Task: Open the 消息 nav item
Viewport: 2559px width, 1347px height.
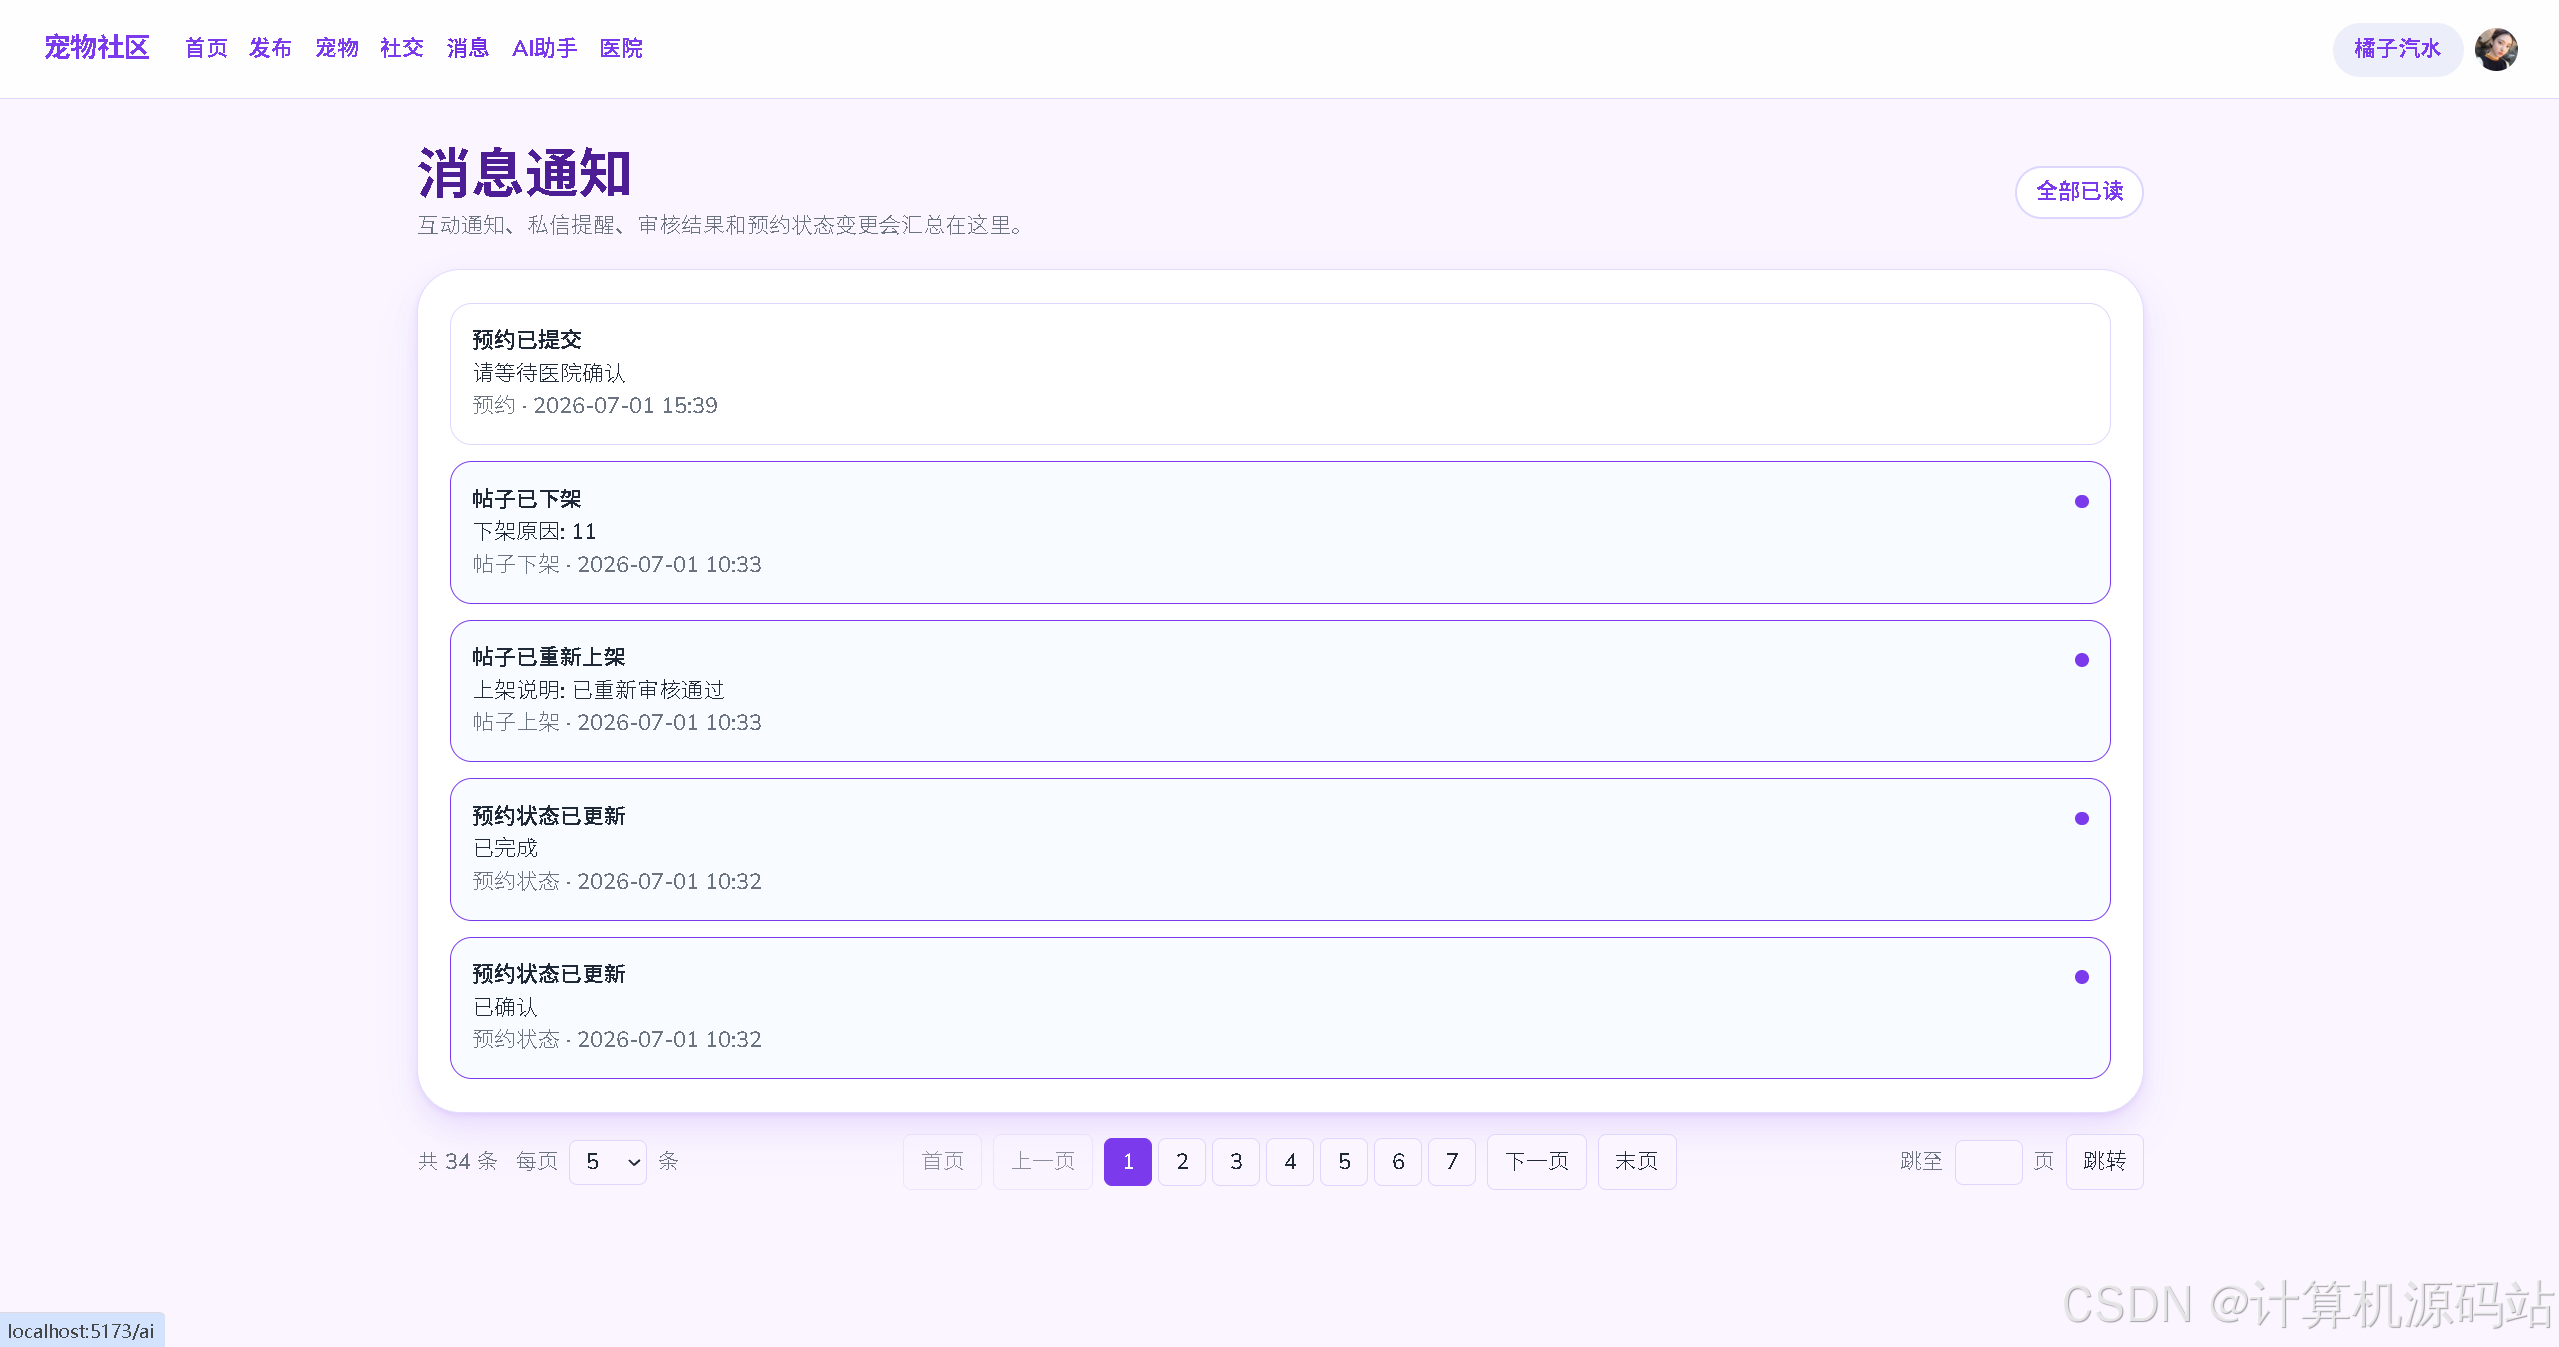Action: click(468, 48)
